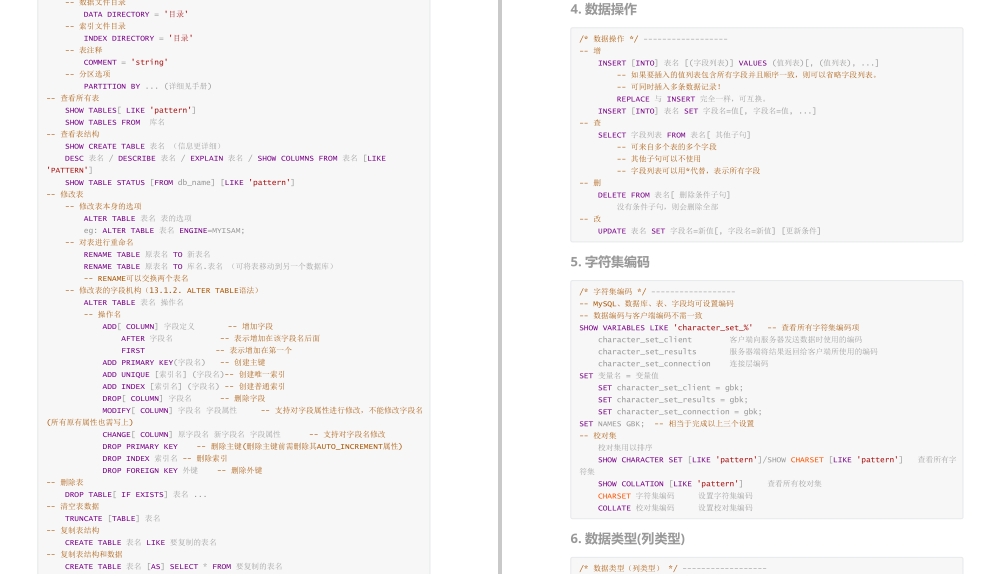The image size is (1002, 576).
Task: Click the comment '-- 修改表本身的选项'
Action: pos(103,206)
